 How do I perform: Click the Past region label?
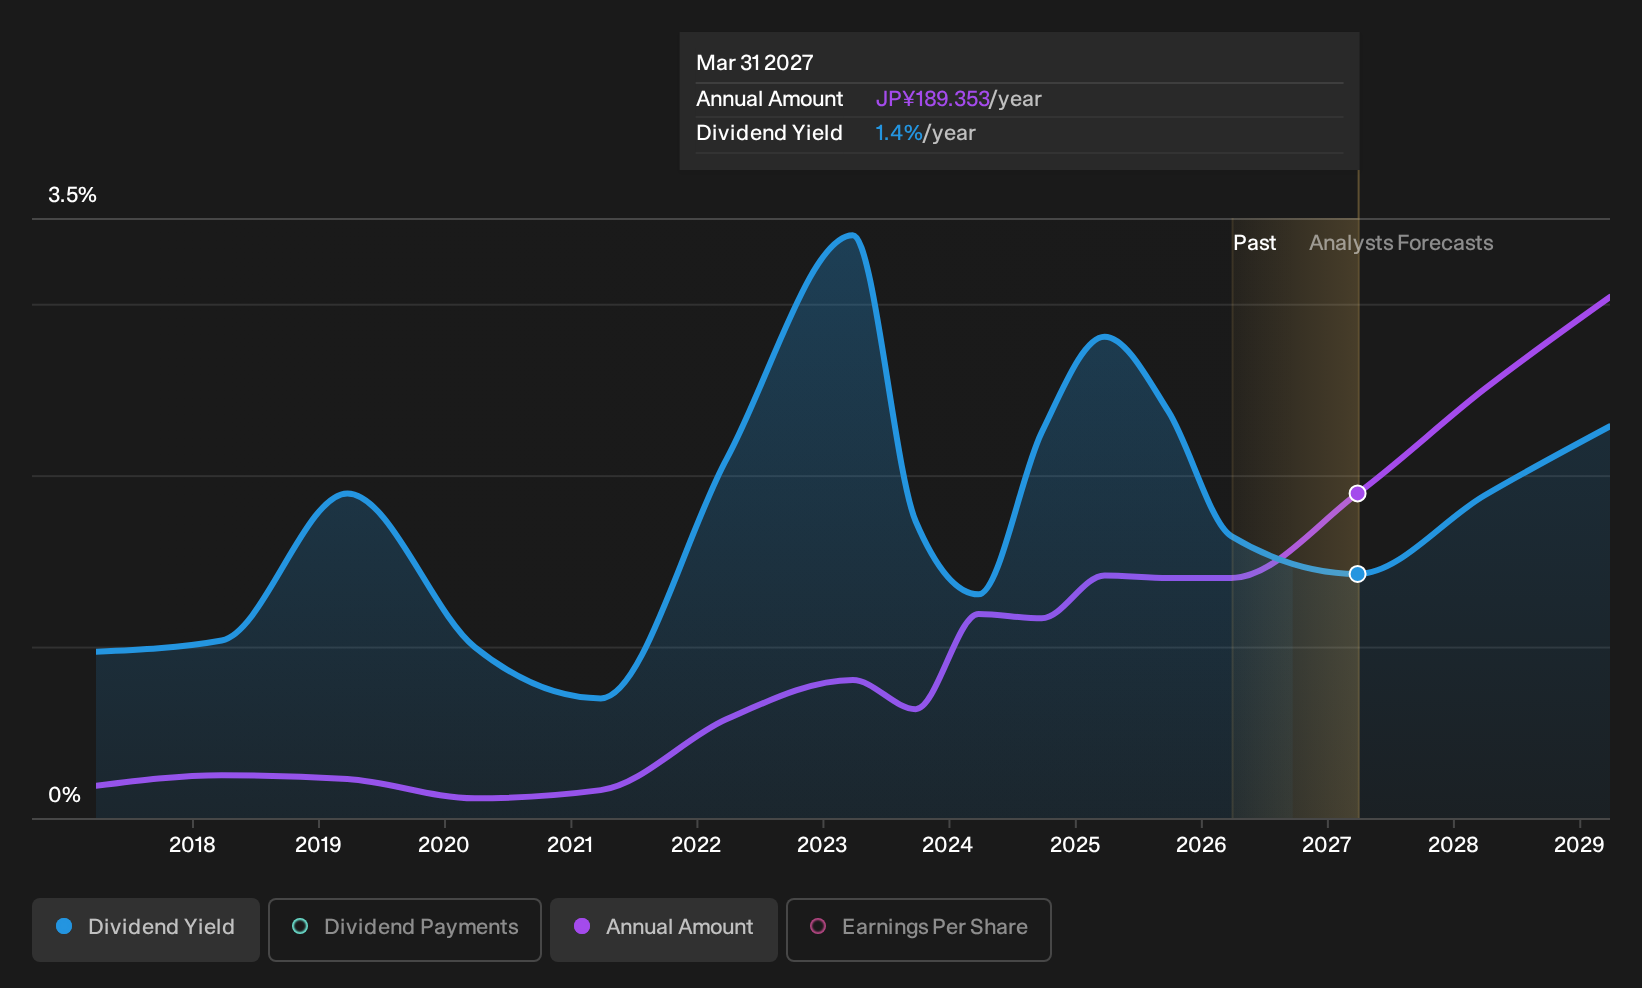click(1255, 243)
